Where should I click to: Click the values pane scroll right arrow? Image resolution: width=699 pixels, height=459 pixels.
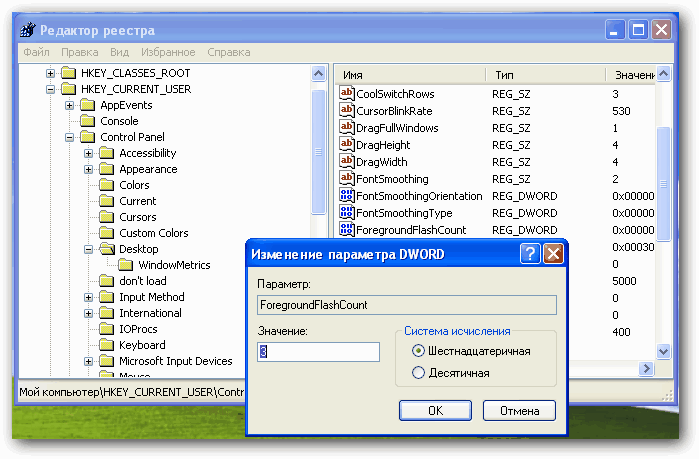pos(646,369)
